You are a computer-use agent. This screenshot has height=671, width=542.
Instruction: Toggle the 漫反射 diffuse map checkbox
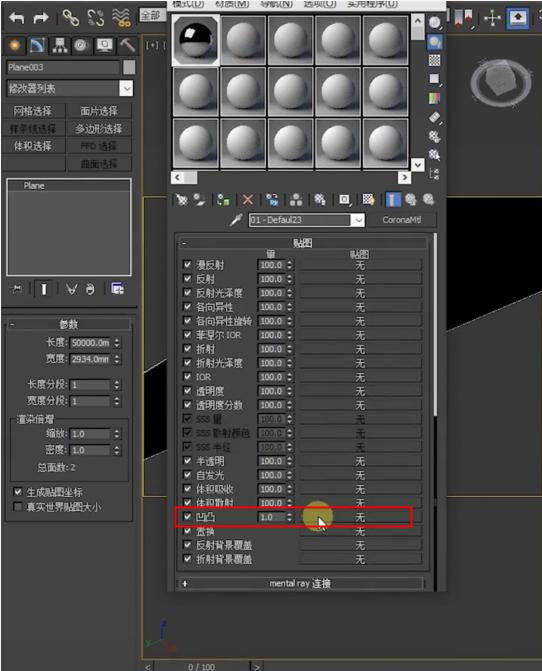pos(187,264)
